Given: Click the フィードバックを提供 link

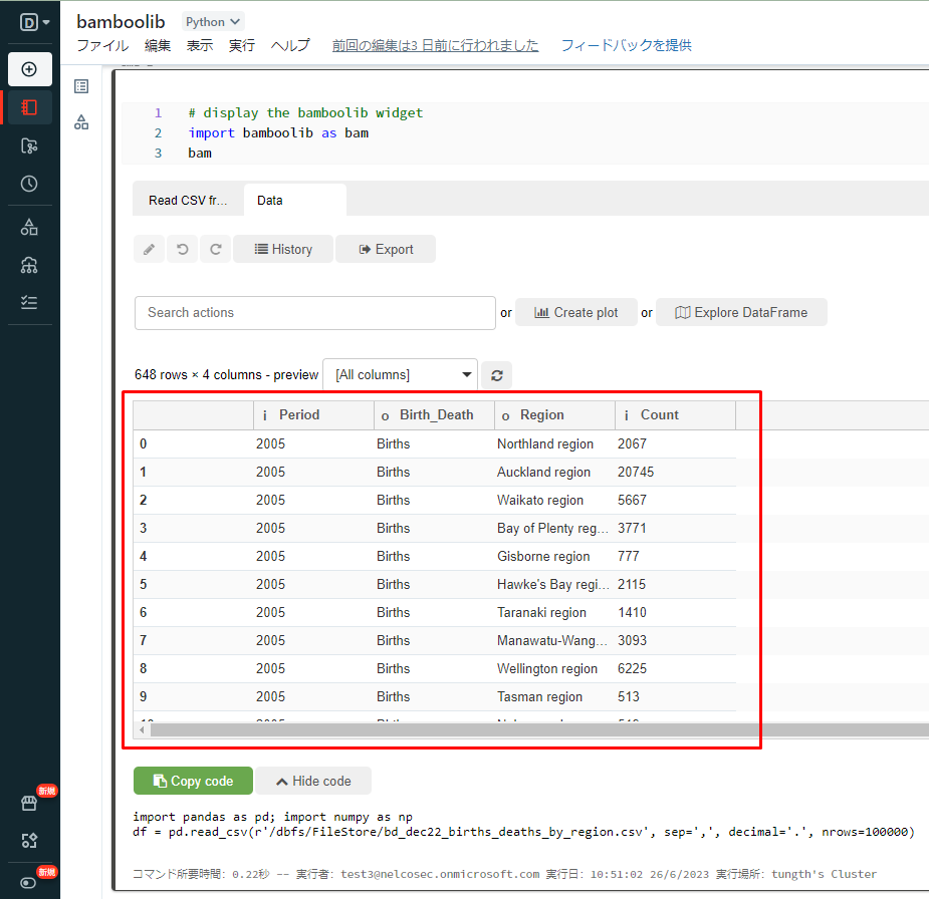Looking at the screenshot, I should [x=625, y=45].
